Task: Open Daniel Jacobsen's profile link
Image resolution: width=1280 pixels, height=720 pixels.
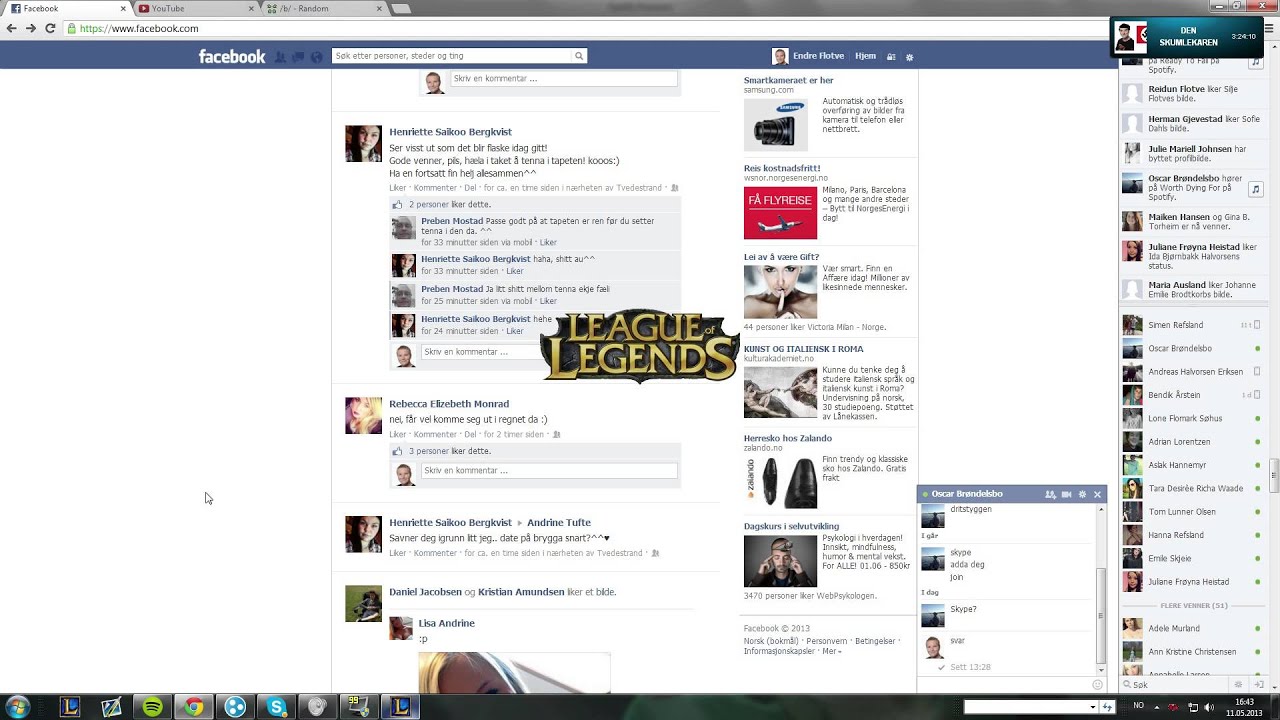Action: click(425, 592)
